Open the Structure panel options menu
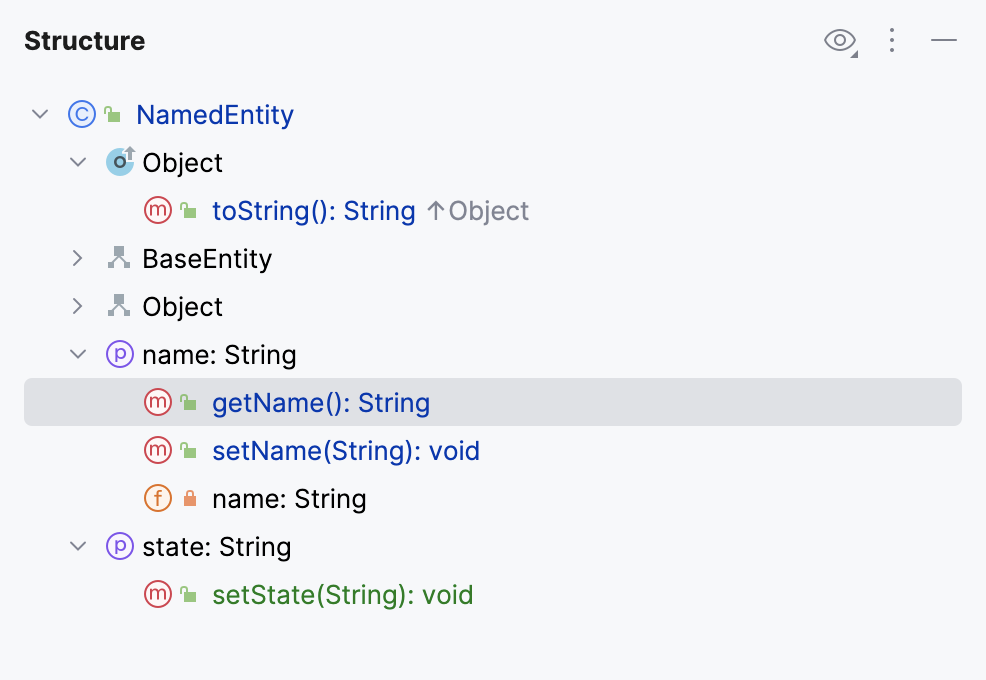 [x=892, y=41]
